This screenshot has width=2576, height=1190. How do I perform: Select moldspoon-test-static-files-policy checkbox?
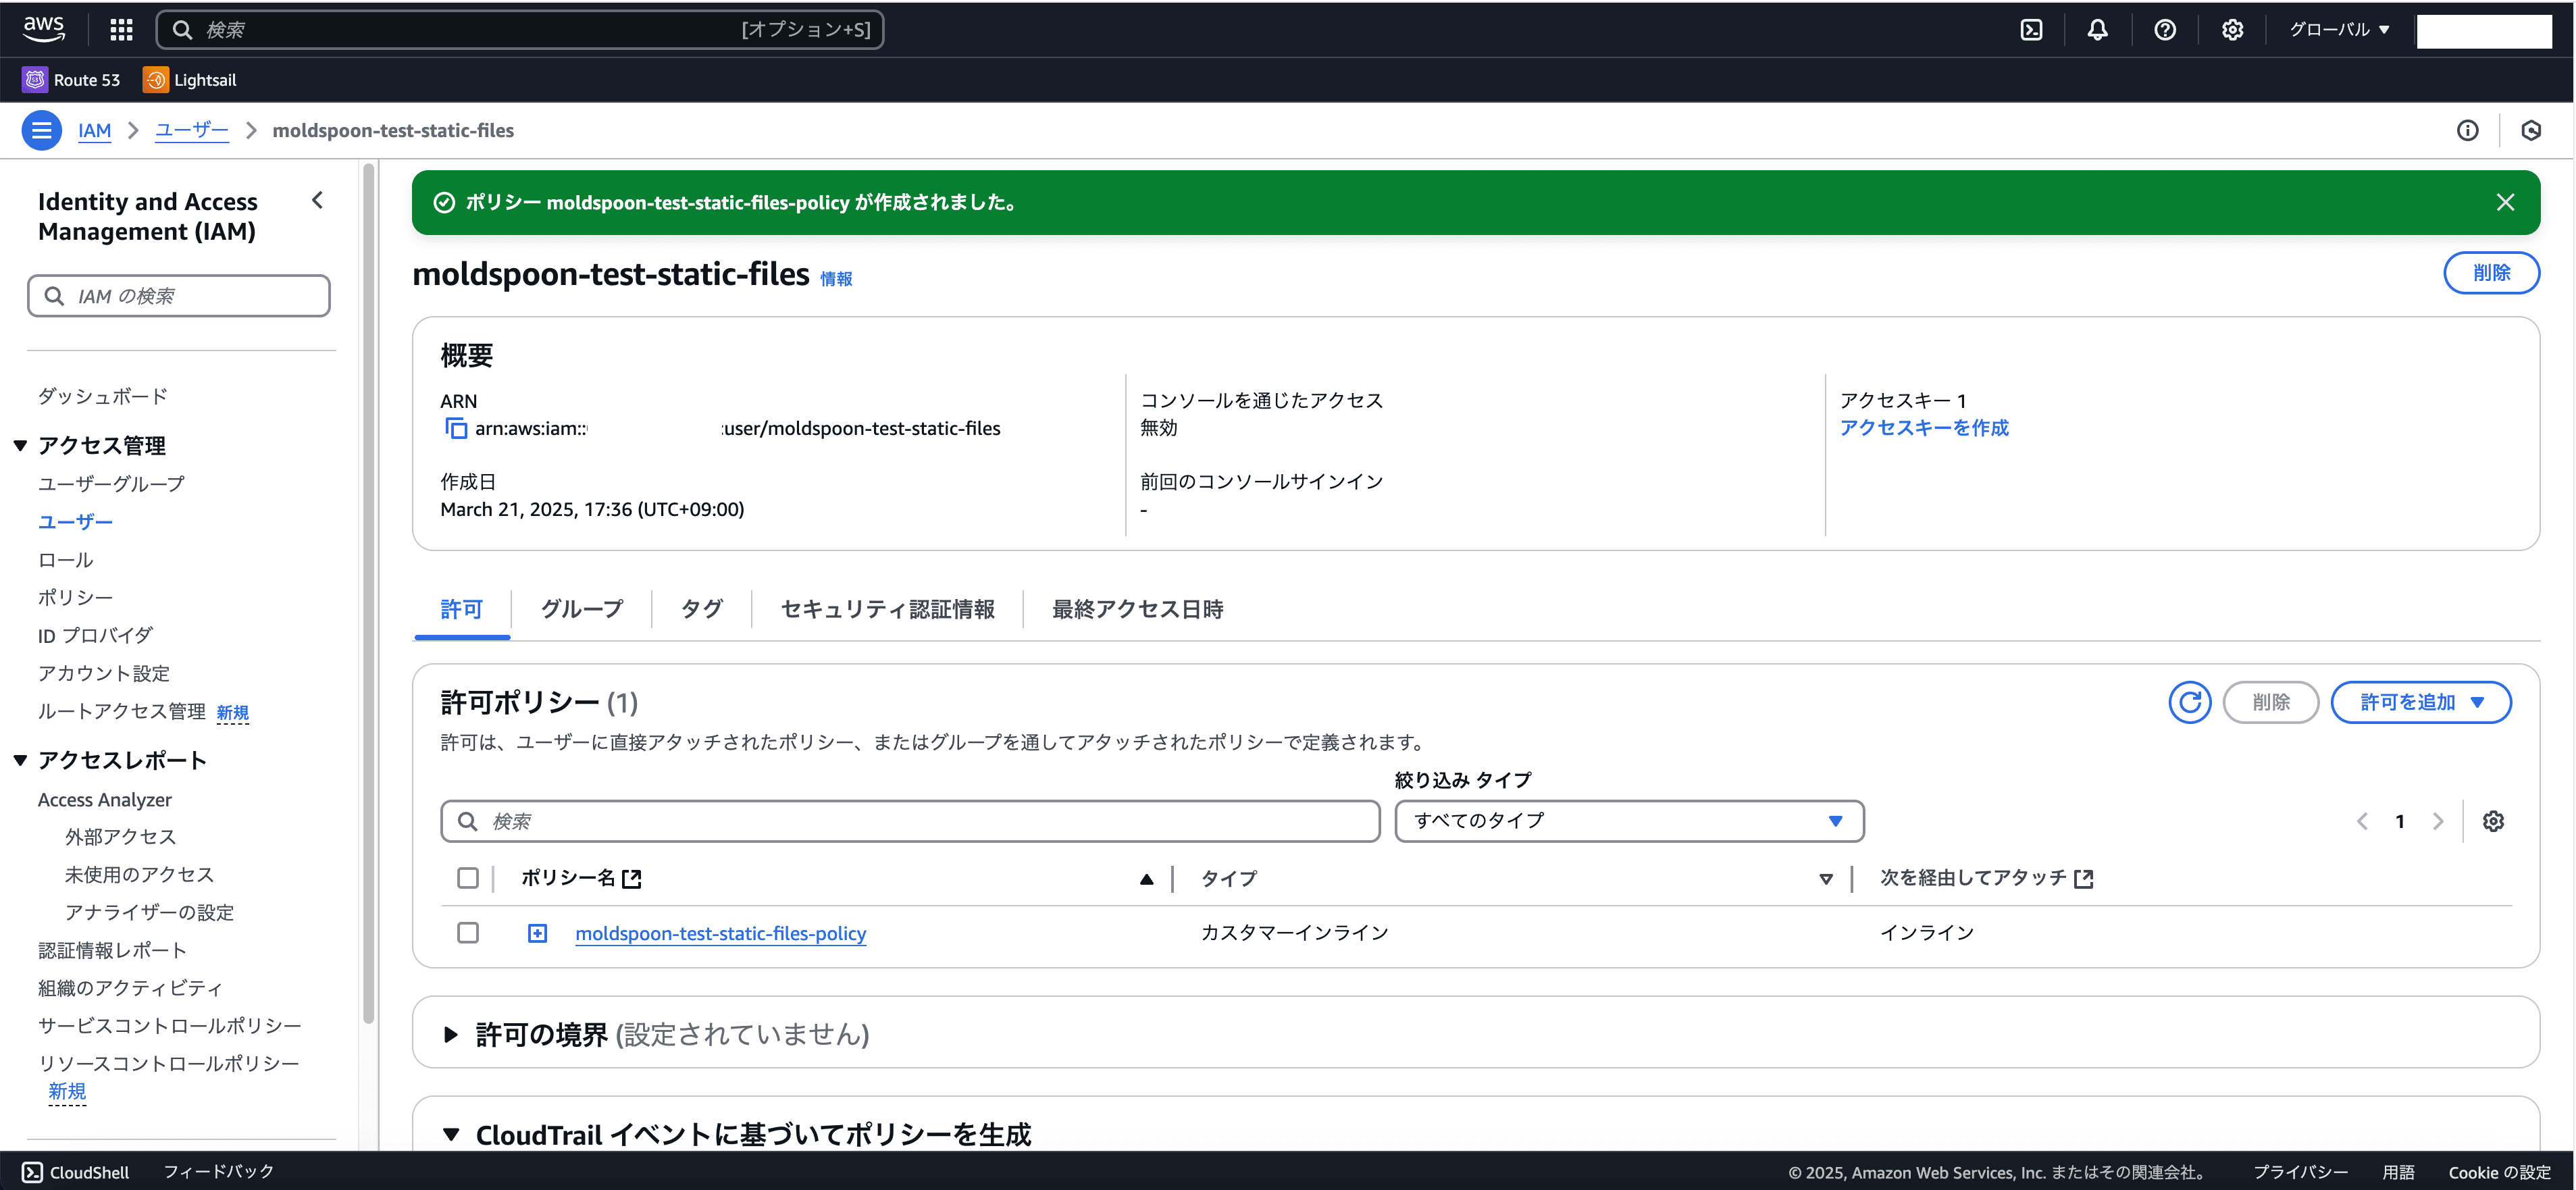tap(467, 933)
